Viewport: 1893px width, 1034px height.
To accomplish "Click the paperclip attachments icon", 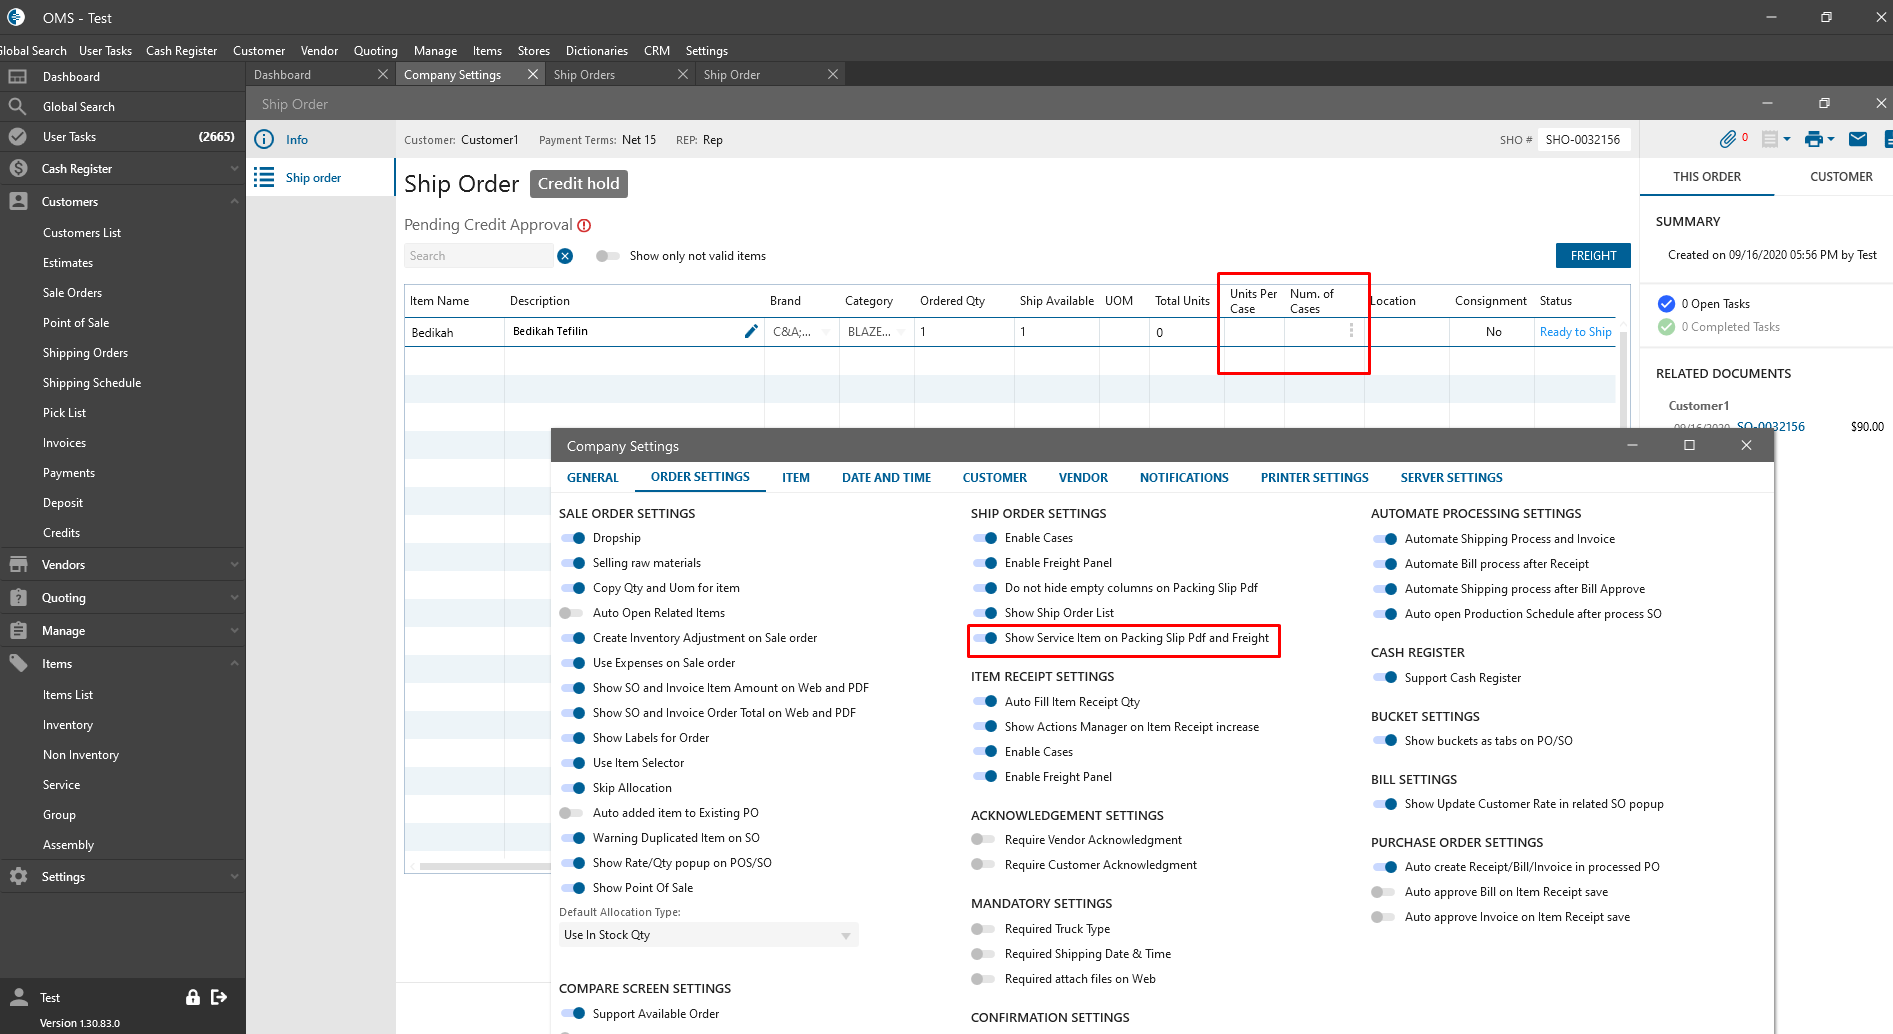I will click(1727, 139).
